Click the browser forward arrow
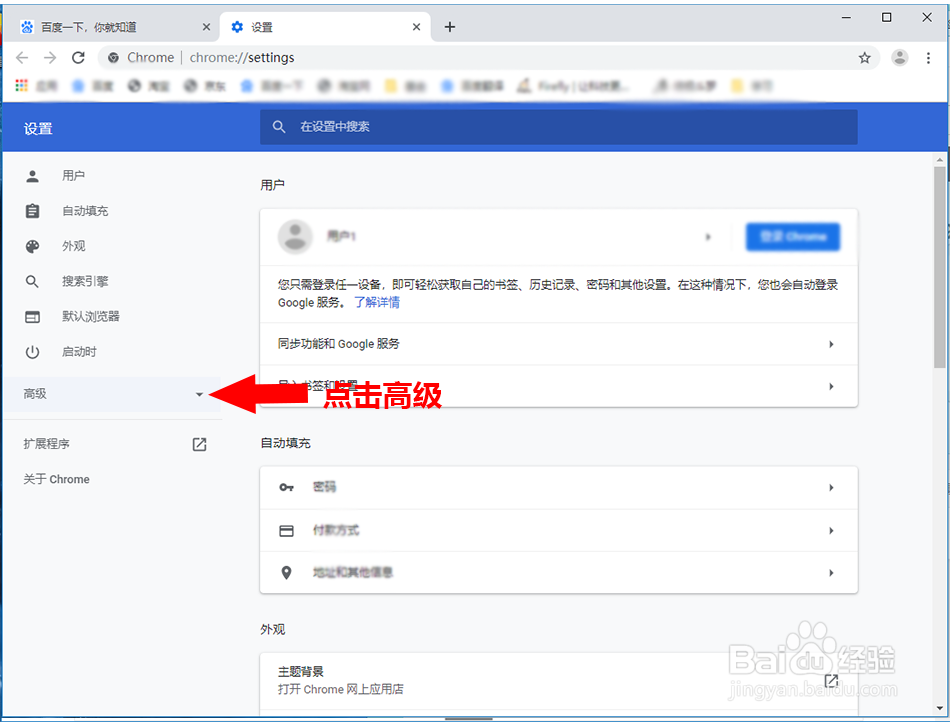Screen dimensions: 950x722 click(x=50, y=58)
